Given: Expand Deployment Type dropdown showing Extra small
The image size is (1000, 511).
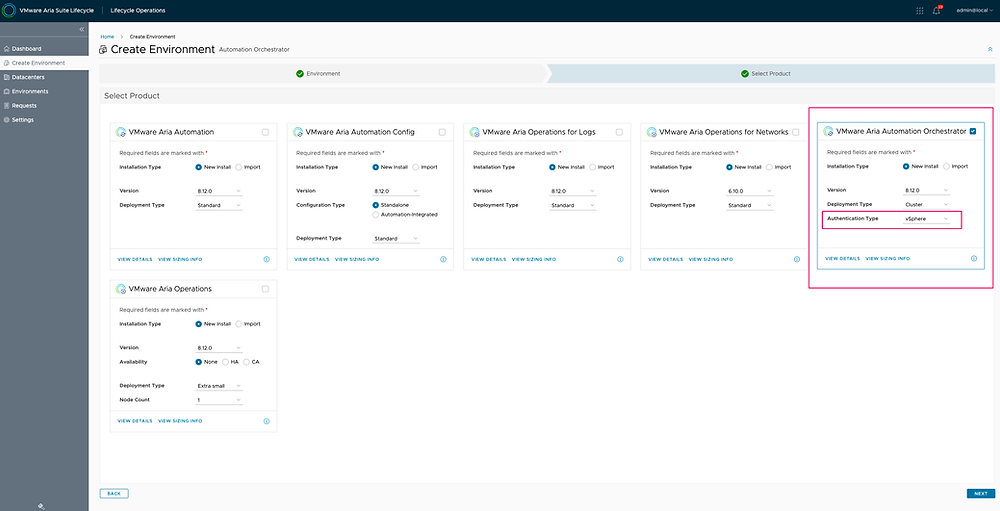Looking at the screenshot, I should (x=219, y=385).
